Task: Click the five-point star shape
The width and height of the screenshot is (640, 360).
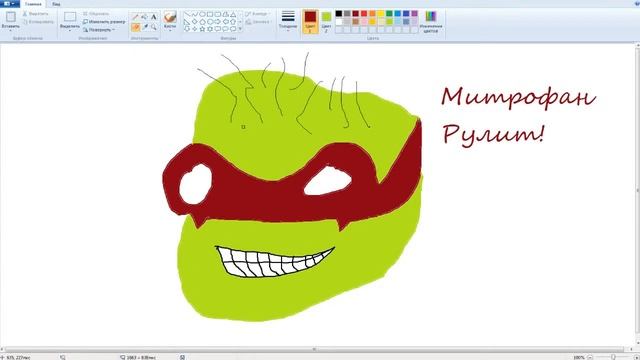Action: point(202,29)
